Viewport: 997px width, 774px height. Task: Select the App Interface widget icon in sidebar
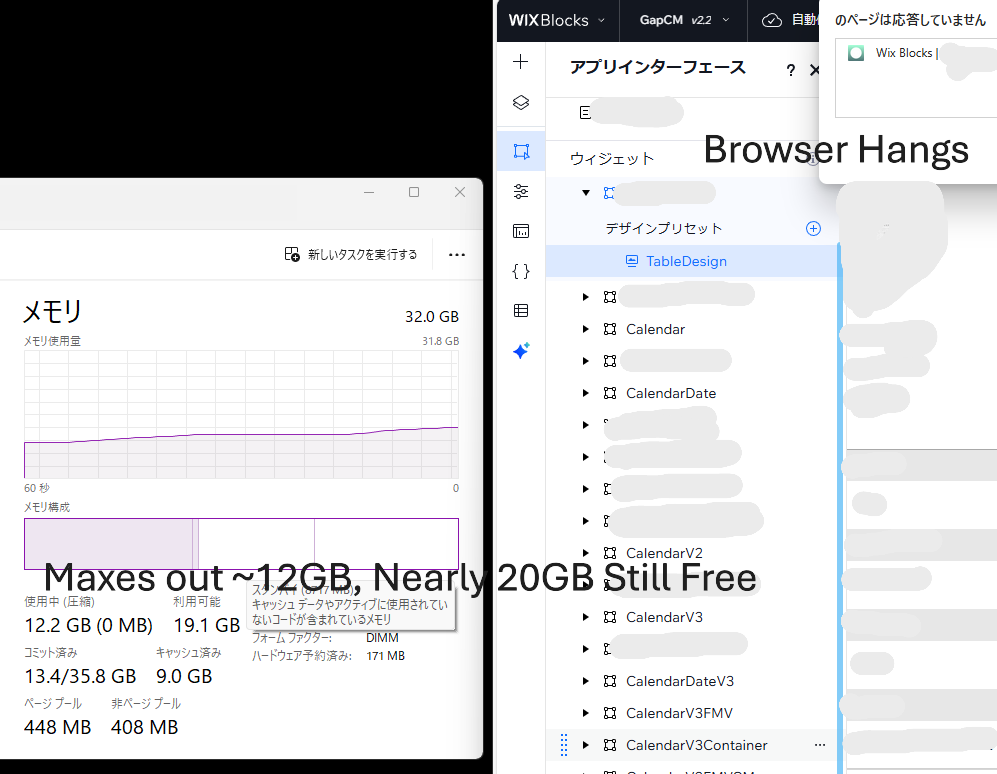pyautogui.click(x=521, y=151)
